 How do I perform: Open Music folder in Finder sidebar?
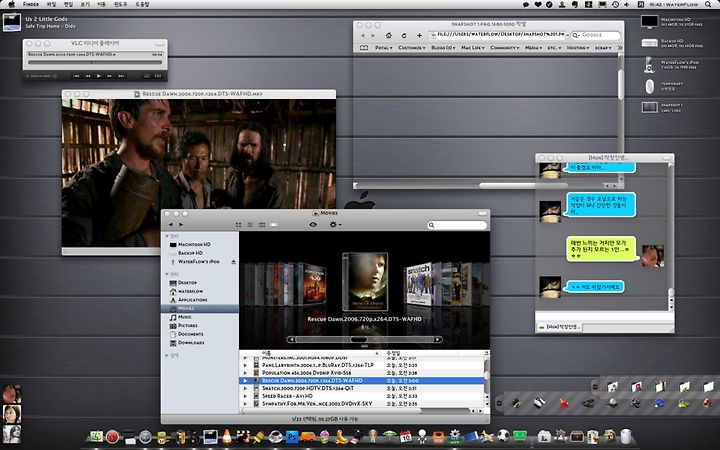click(x=200, y=317)
